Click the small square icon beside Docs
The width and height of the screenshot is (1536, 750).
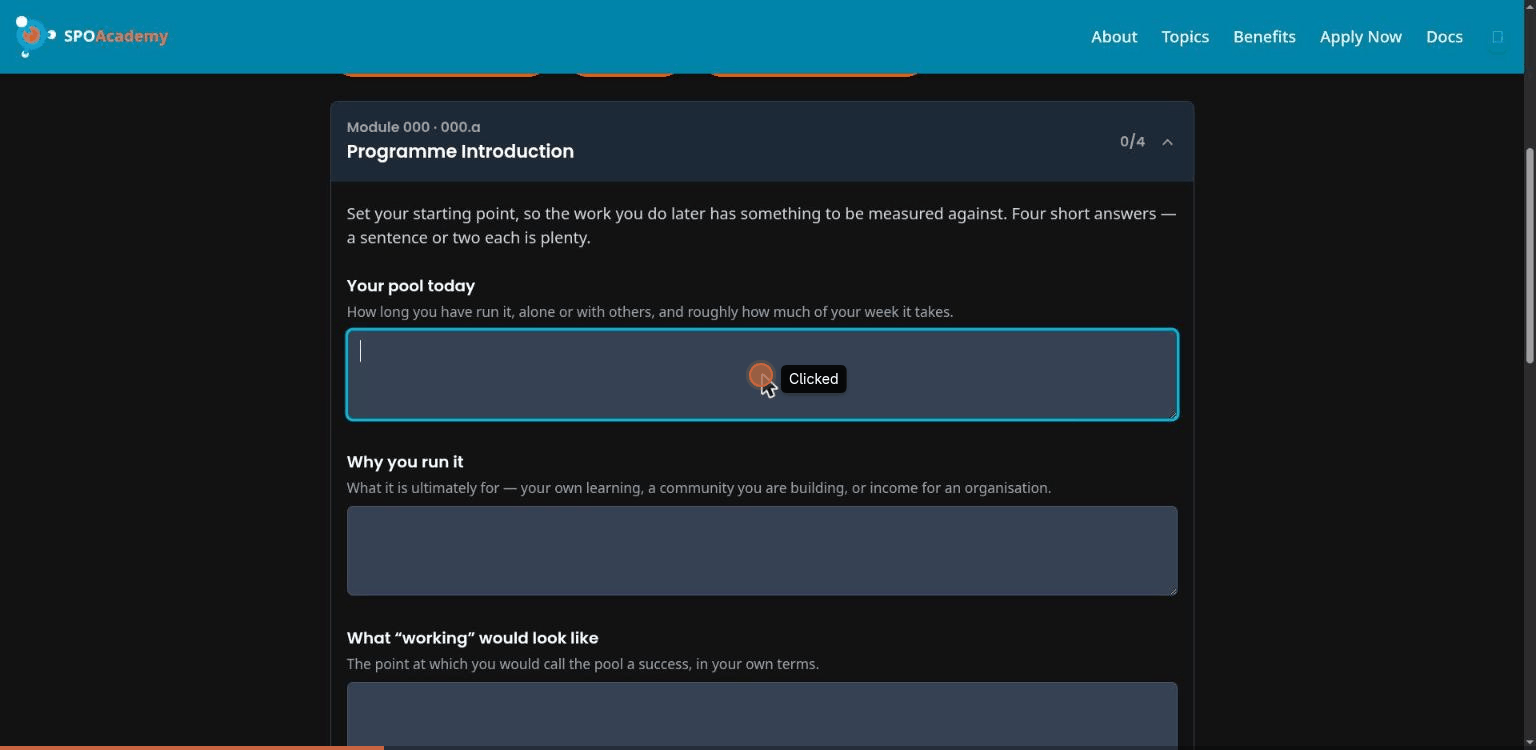tap(1497, 37)
